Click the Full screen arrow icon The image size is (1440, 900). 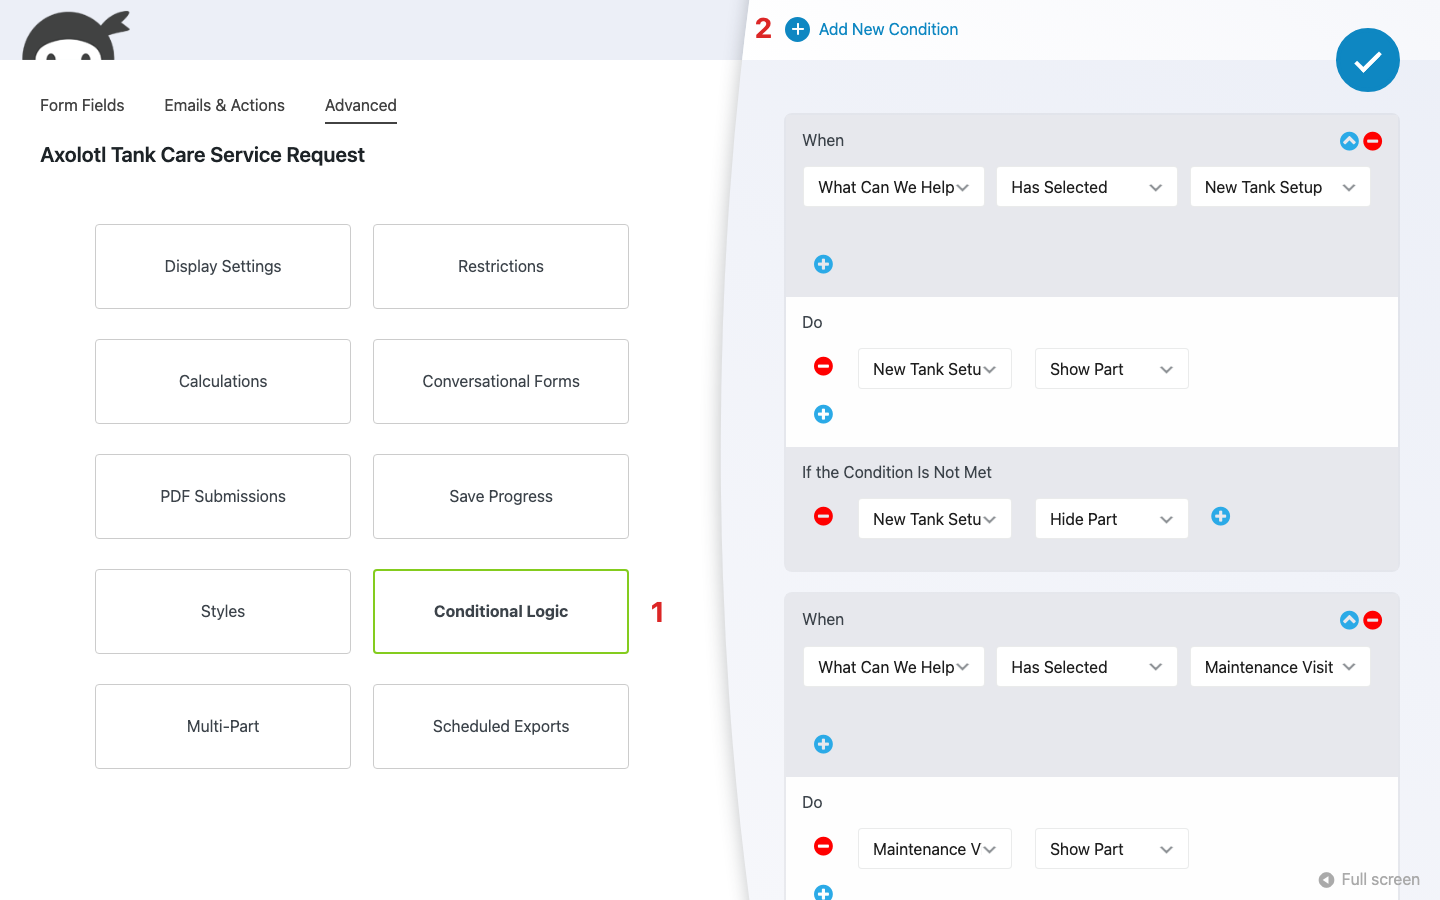pyautogui.click(x=1326, y=880)
